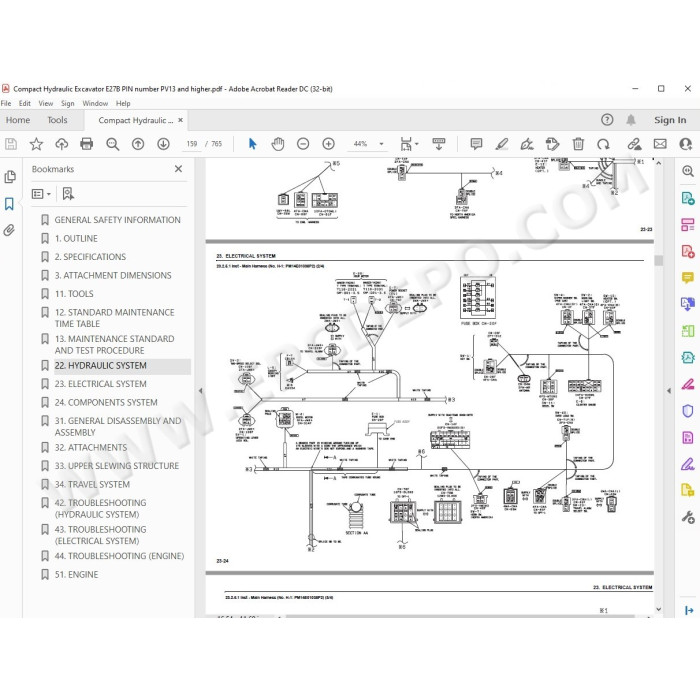
Task: Zoom out with minus button
Action: 303,144
